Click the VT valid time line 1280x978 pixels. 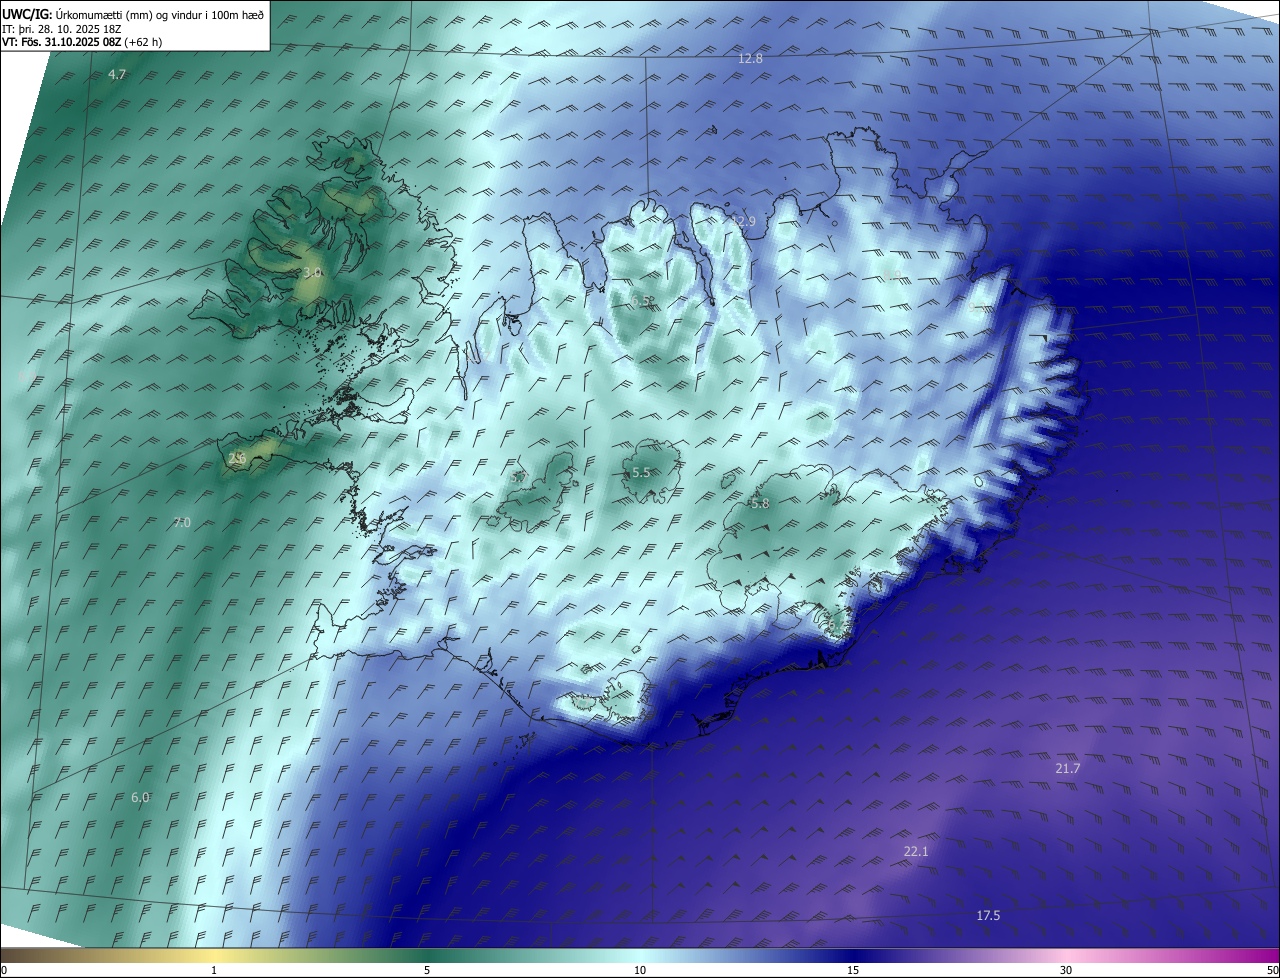point(82,42)
